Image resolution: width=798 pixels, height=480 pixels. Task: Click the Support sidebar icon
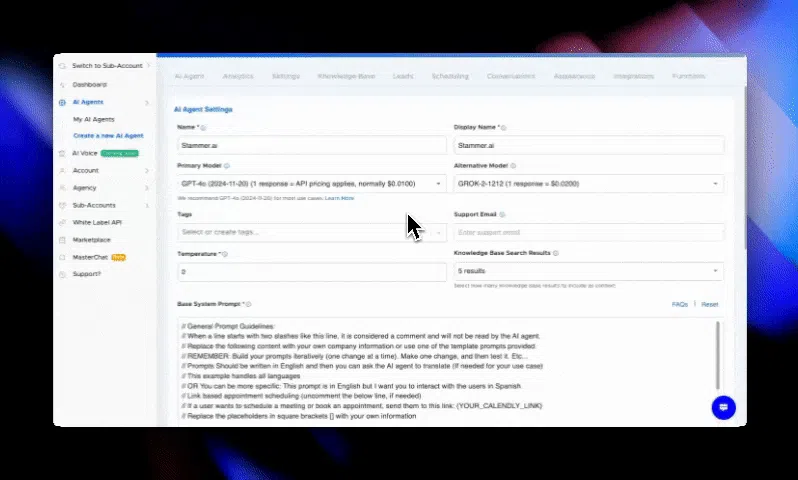coord(62,274)
